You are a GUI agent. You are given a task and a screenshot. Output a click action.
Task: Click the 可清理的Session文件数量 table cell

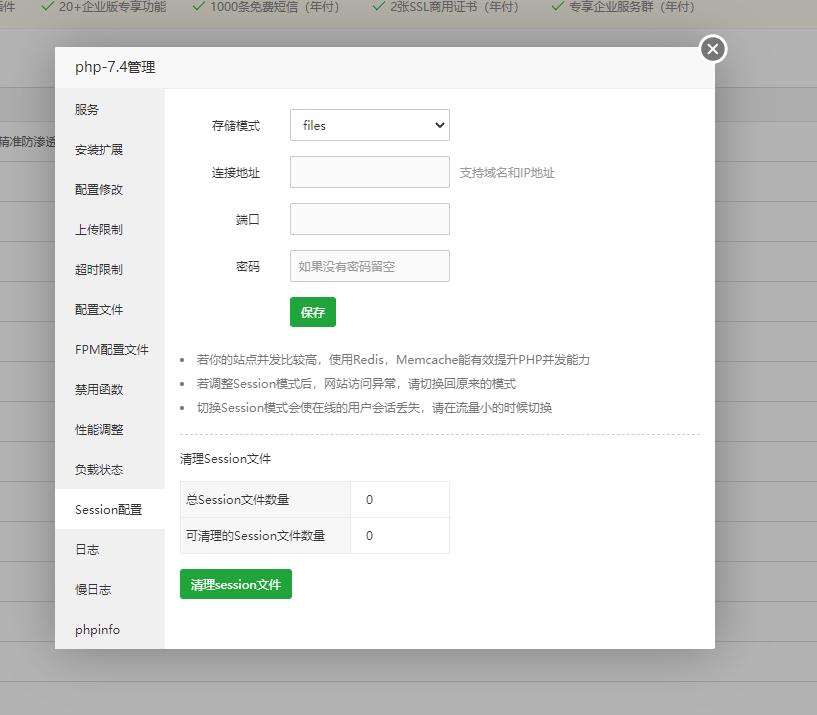(x=265, y=535)
